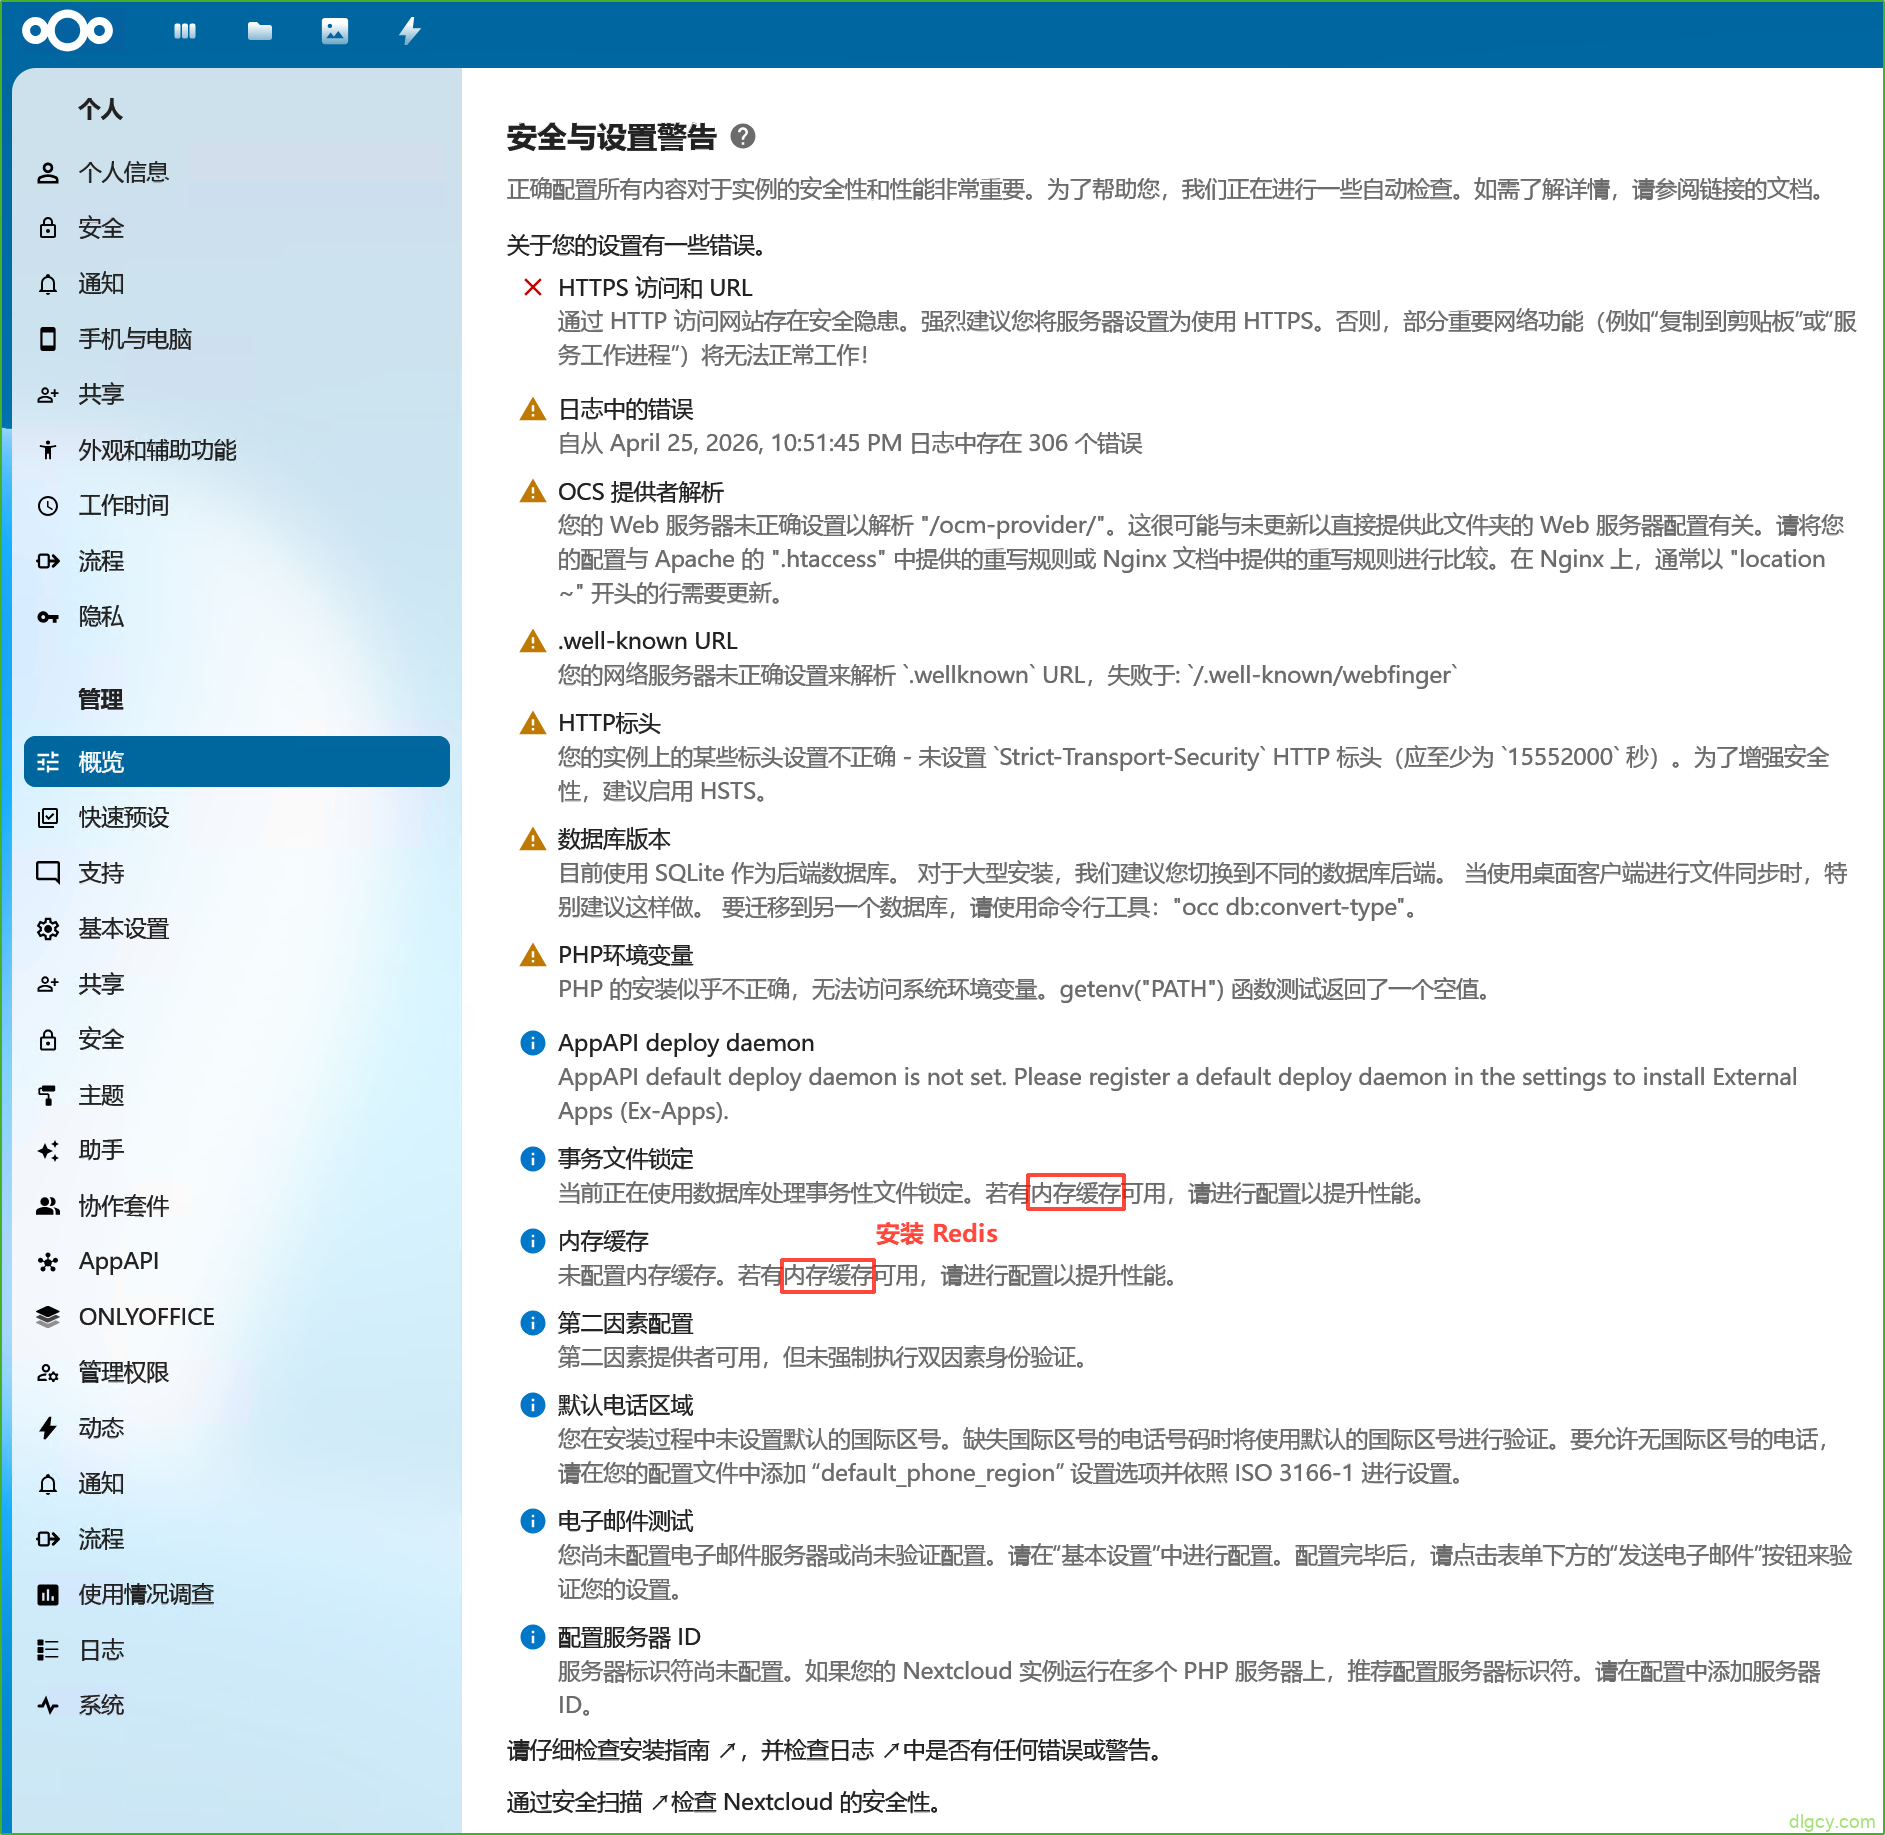Image resolution: width=1885 pixels, height=1835 pixels.
Task: Open the Activity lightning icon in top bar
Action: [410, 31]
